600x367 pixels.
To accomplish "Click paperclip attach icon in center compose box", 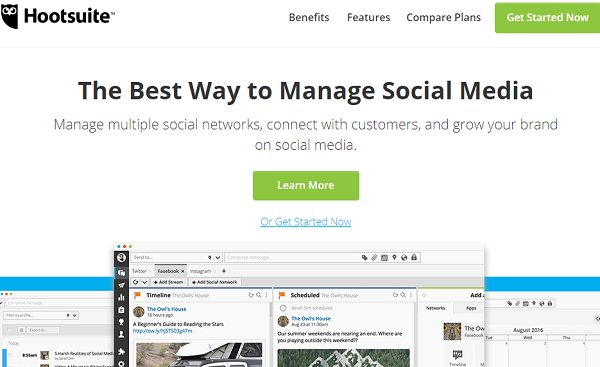I will click(375, 258).
